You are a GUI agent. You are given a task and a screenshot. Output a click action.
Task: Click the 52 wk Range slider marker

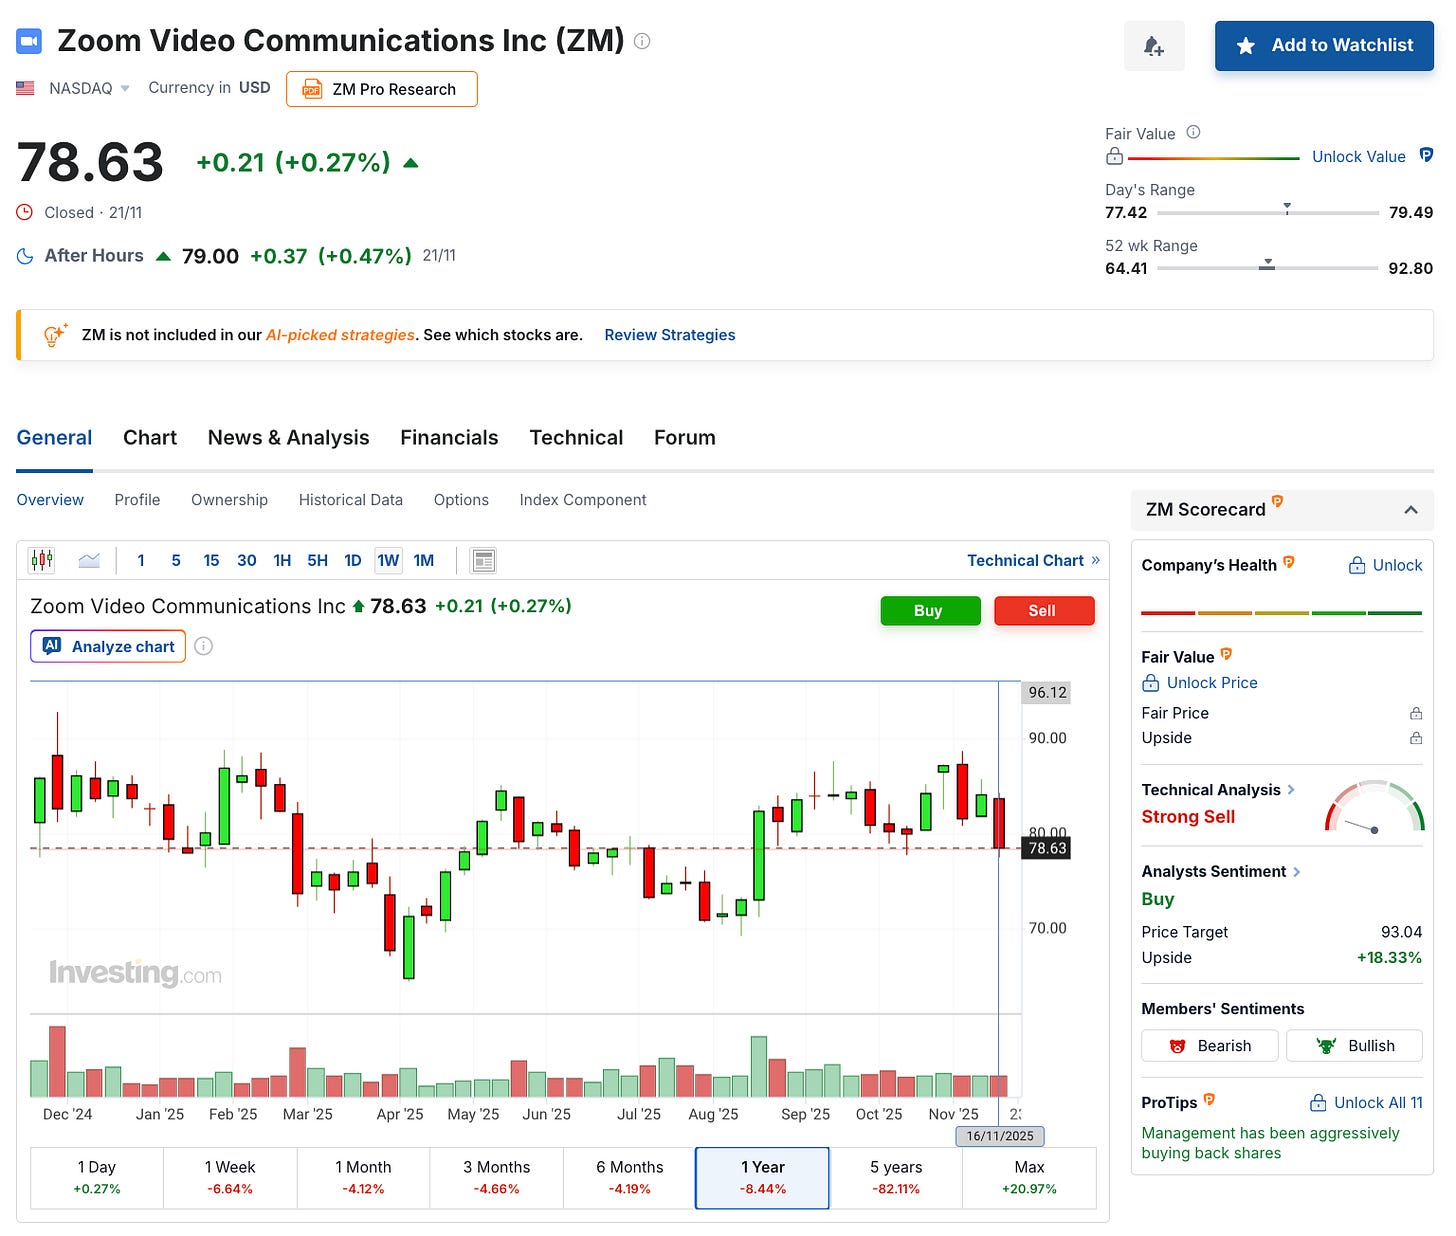tap(1267, 265)
